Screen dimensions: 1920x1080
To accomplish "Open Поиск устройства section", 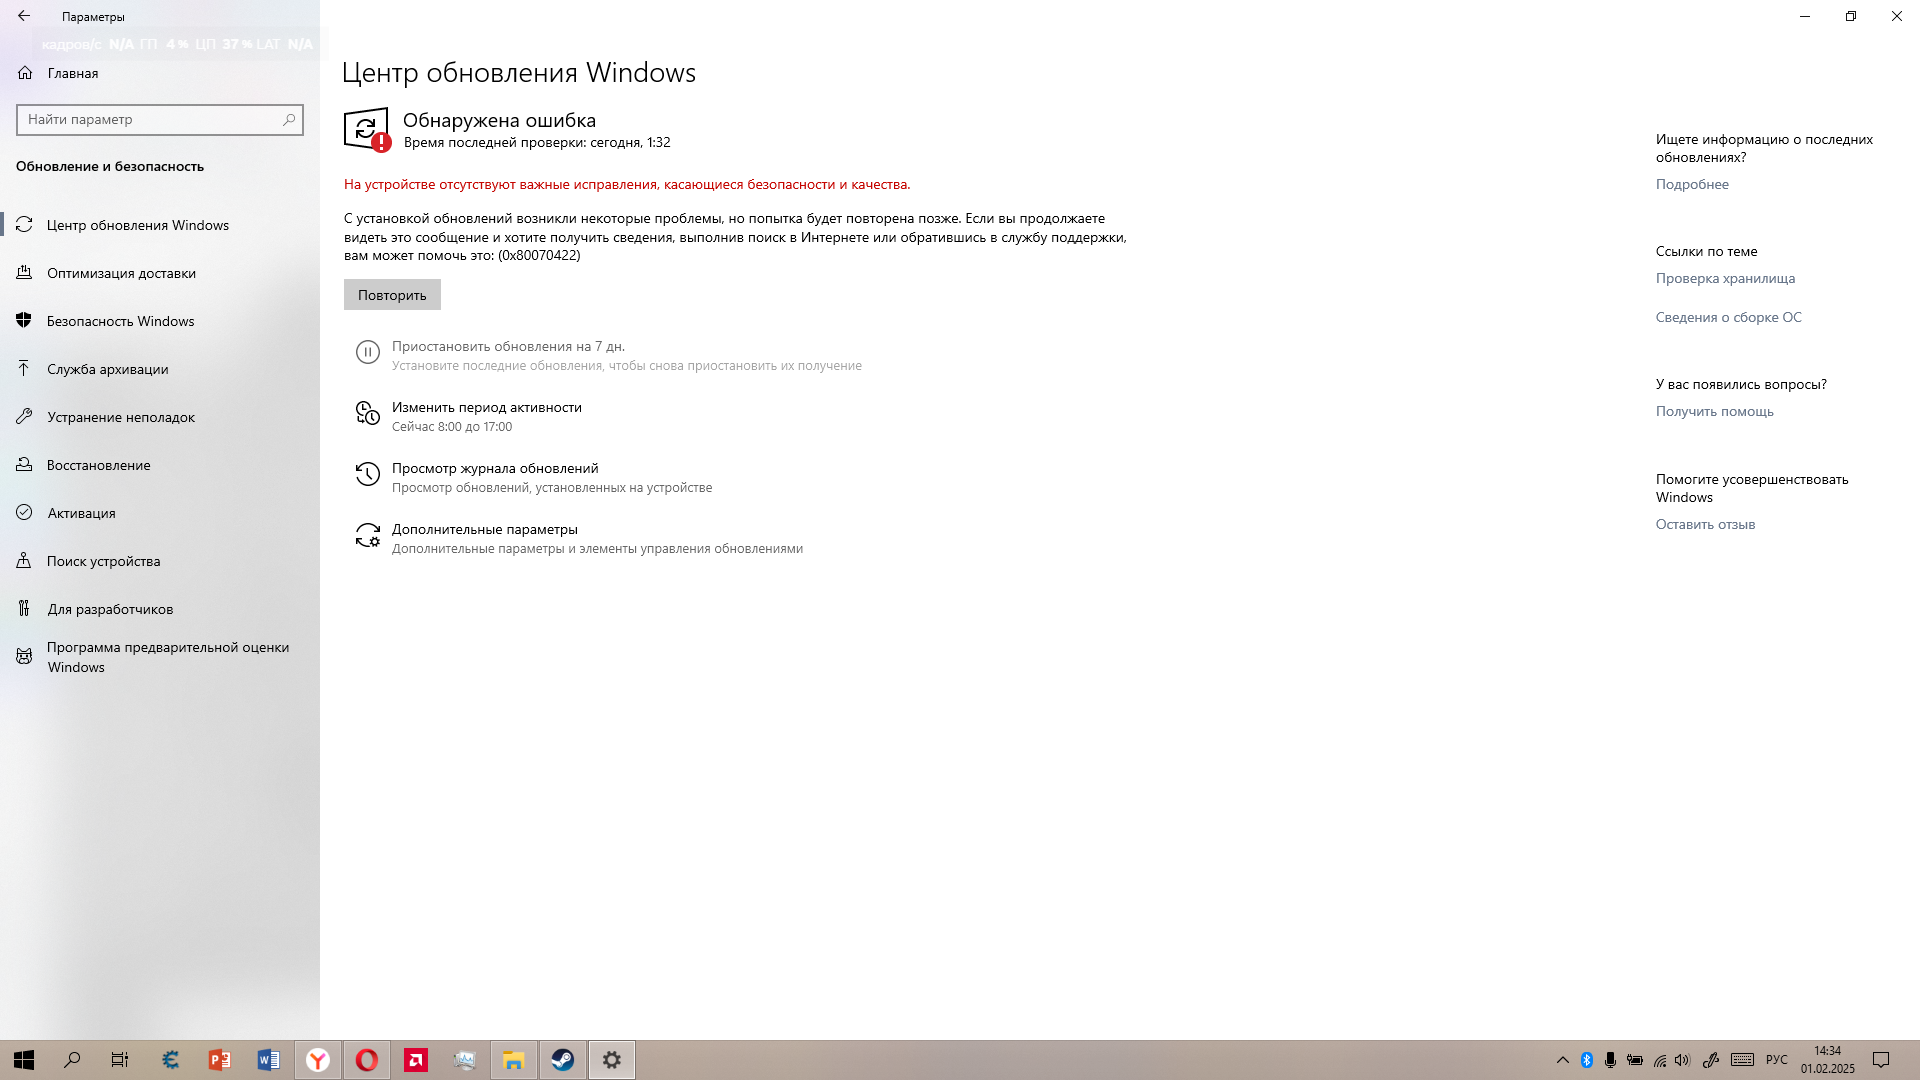I will [160, 561].
